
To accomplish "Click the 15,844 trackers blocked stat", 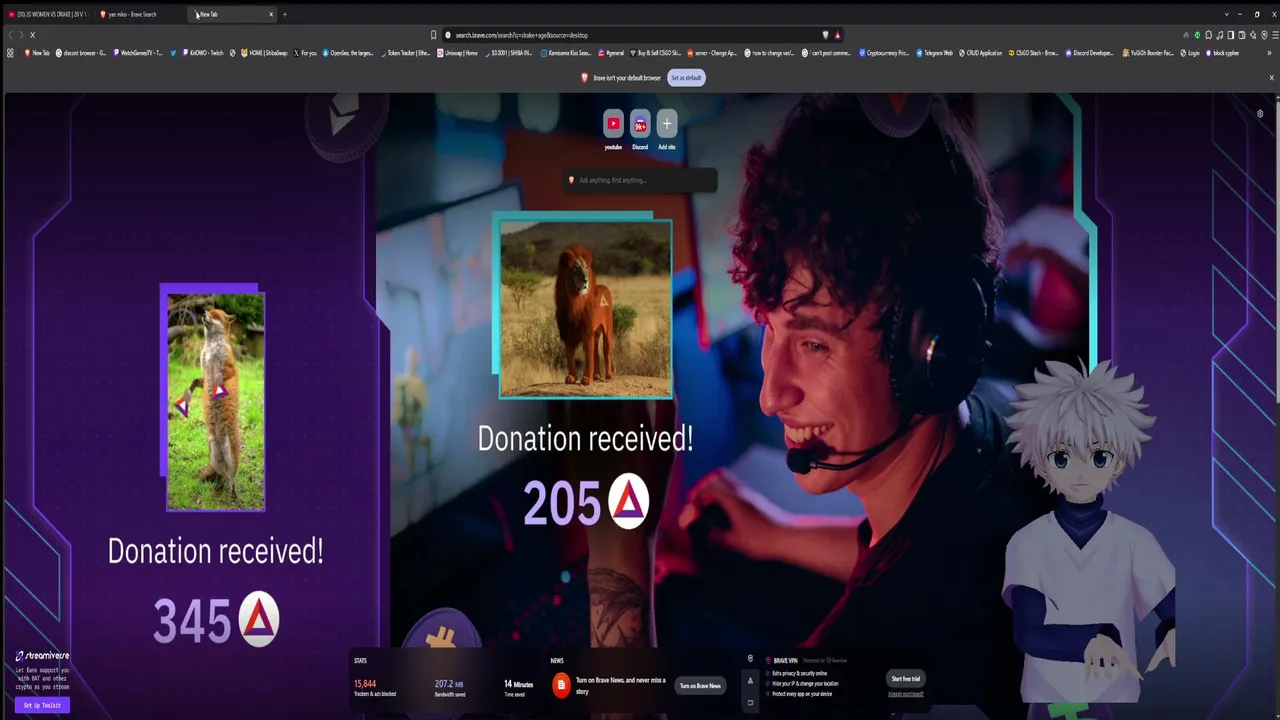I will coord(375,688).
